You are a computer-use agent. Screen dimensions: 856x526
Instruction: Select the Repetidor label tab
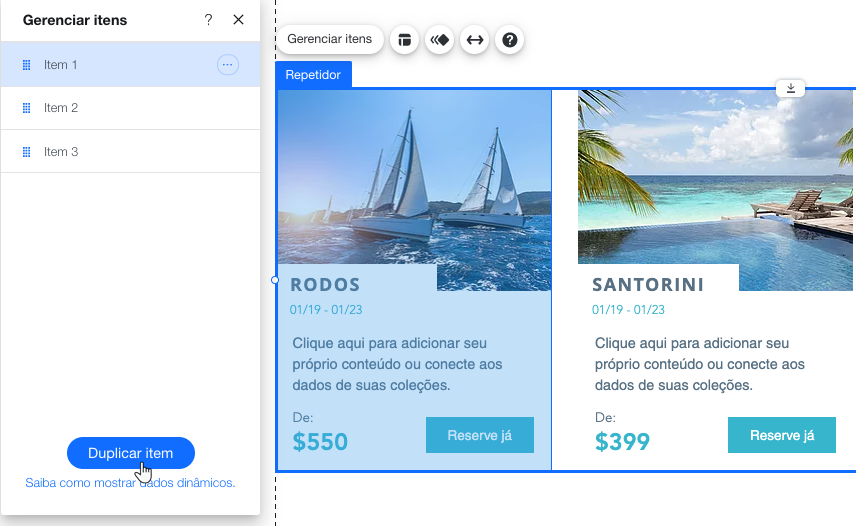[x=313, y=75]
